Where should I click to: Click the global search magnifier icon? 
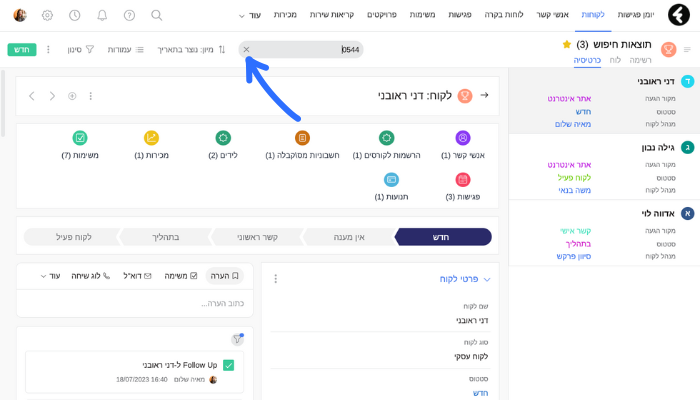157,15
